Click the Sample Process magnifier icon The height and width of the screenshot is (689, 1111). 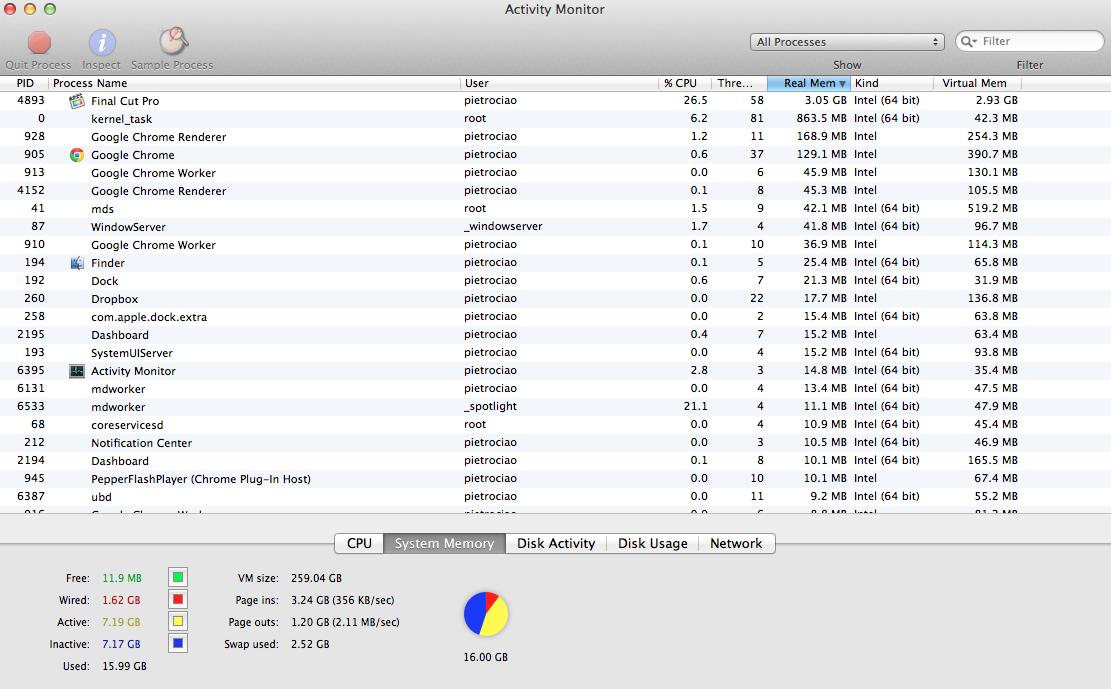click(173, 42)
